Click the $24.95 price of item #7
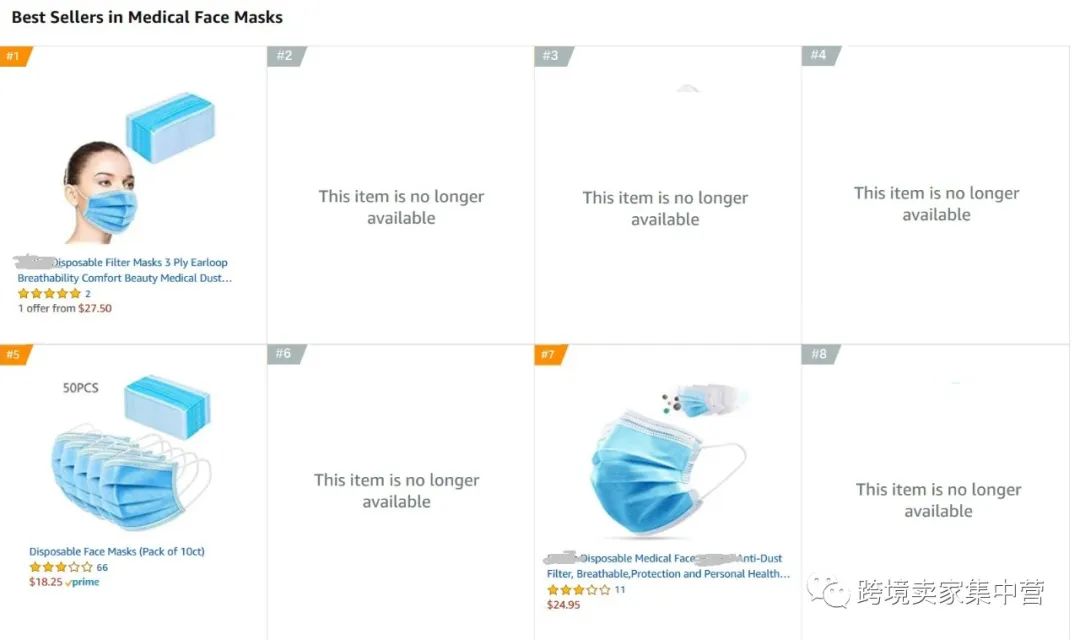The height and width of the screenshot is (640, 1080). click(x=563, y=605)
